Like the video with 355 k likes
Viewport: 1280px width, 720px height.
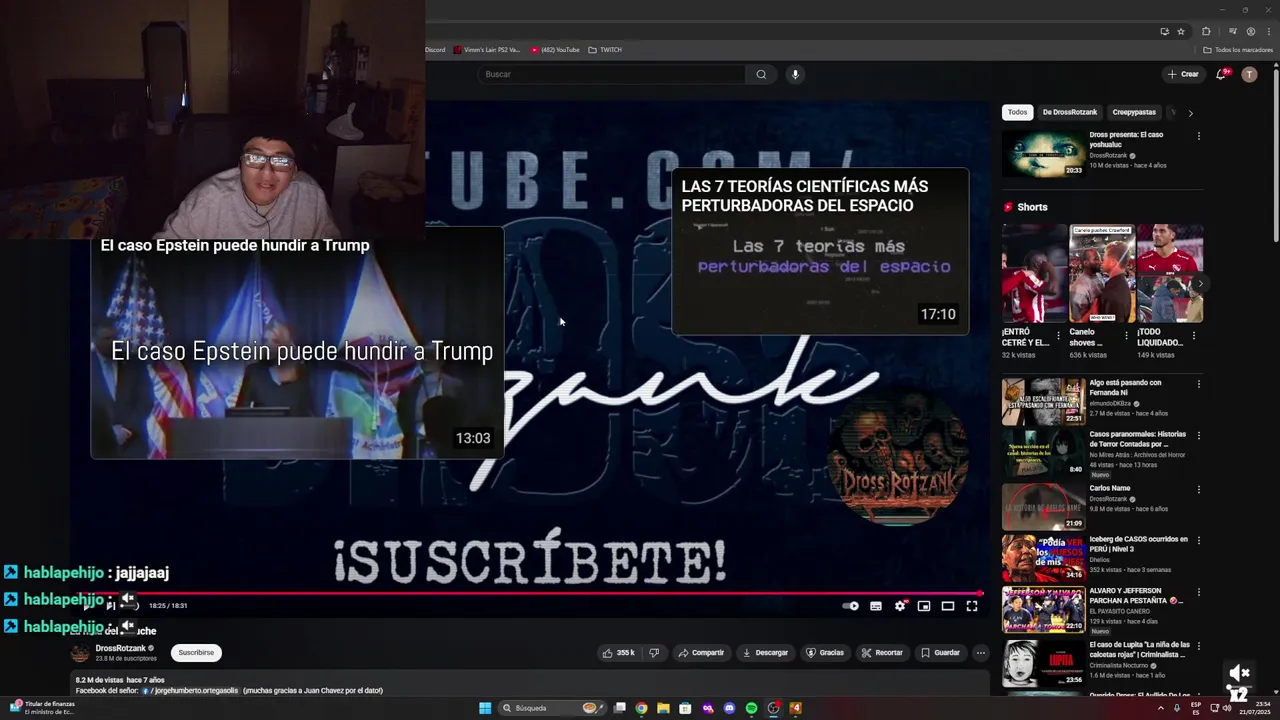tap(618, 653)
